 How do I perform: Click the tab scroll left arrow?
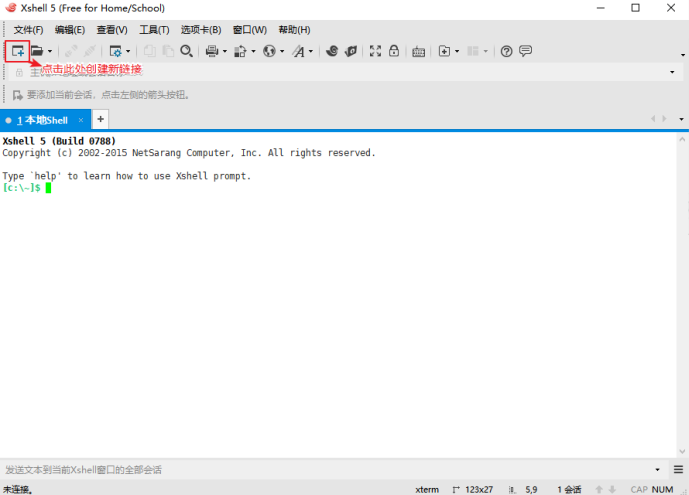click(653, 119)
